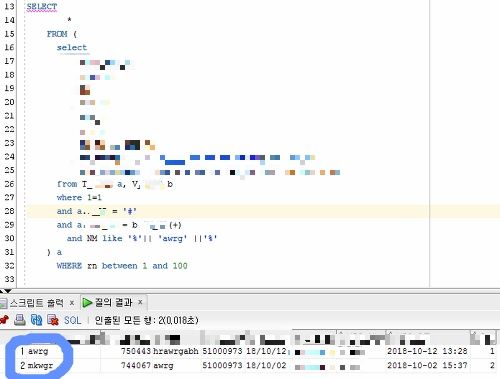The image size is (500, 379).
Task: Click the 'from' keyword on line 26
Action: pos(67,184)
